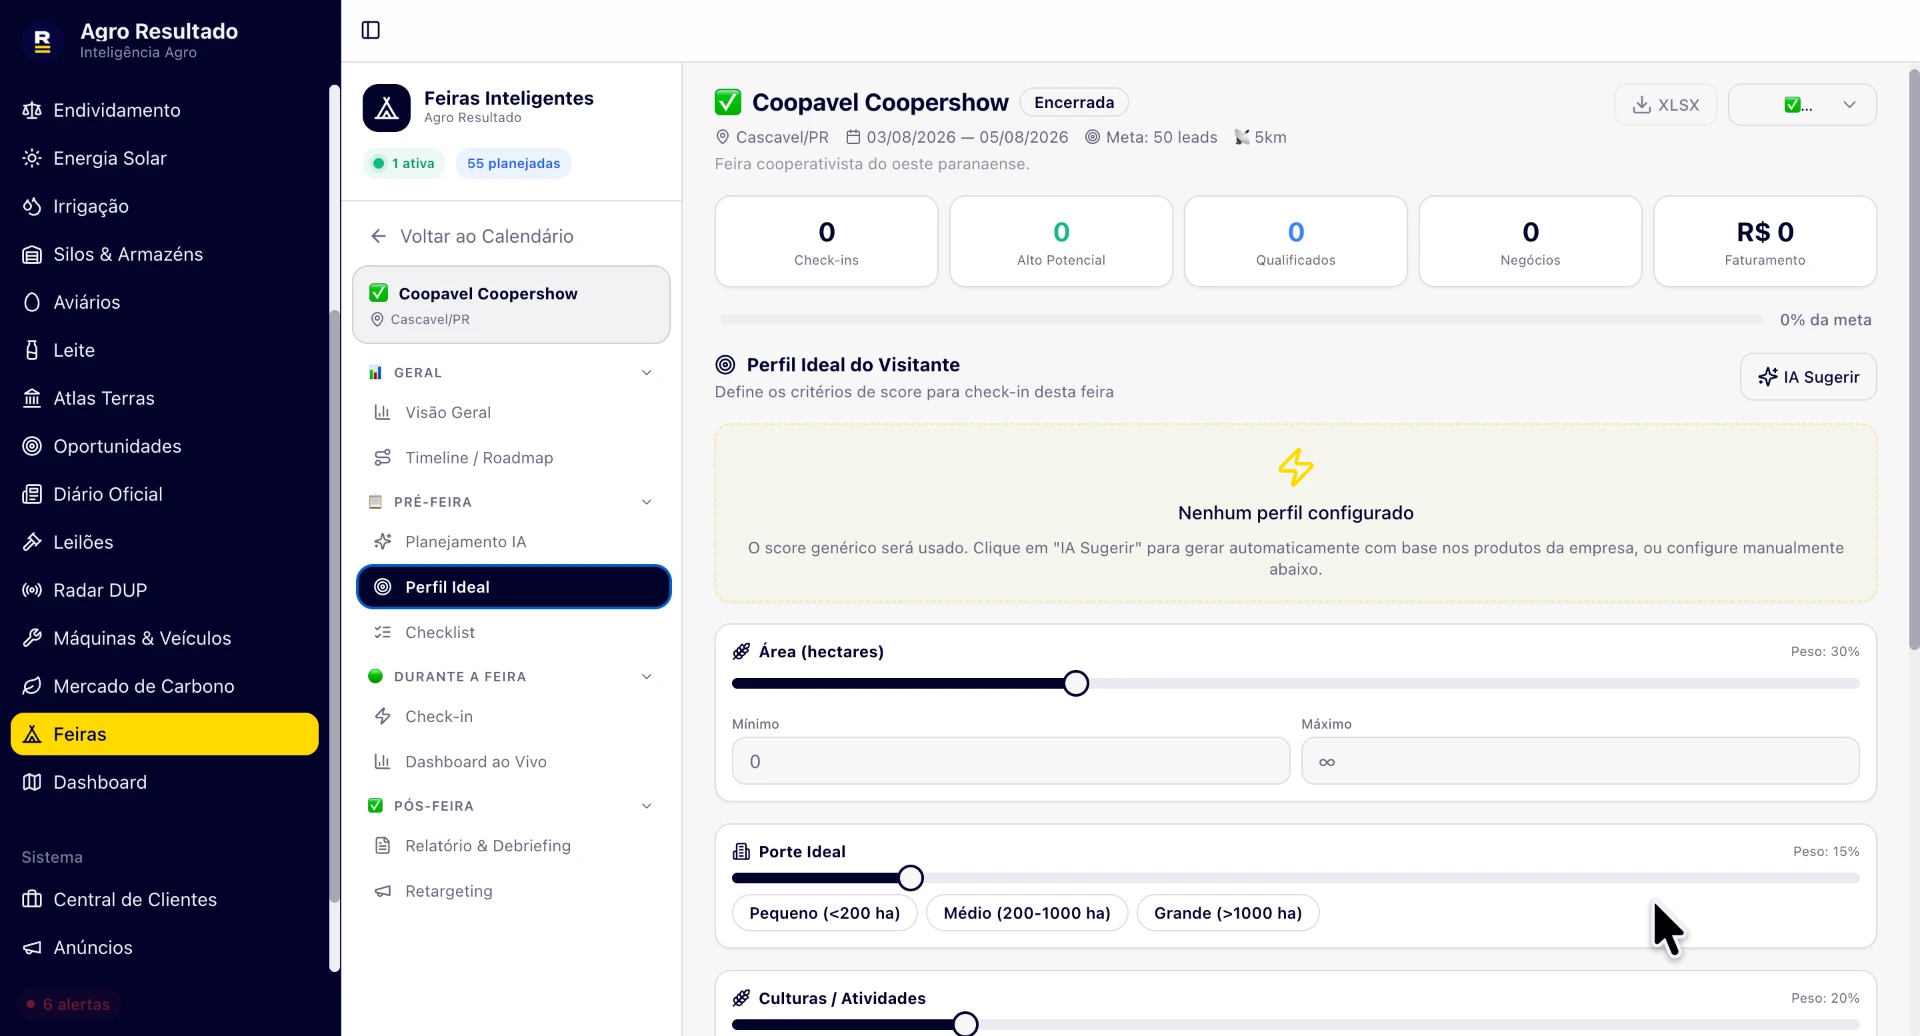The height and width of the screenshot is (1036, 1920).
Task: Click the 55 planejadas filter badge
Action: click(x=514, y=163)
